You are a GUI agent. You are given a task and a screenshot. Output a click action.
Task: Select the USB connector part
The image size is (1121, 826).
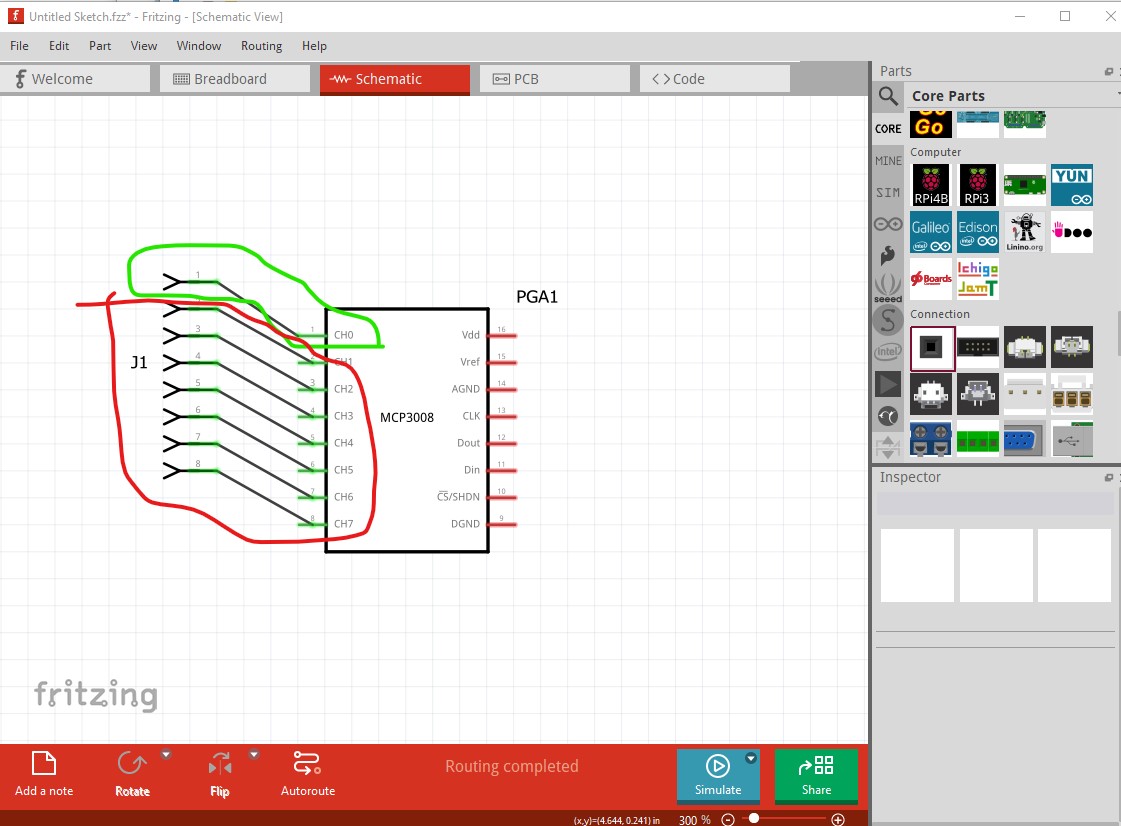1072,439
